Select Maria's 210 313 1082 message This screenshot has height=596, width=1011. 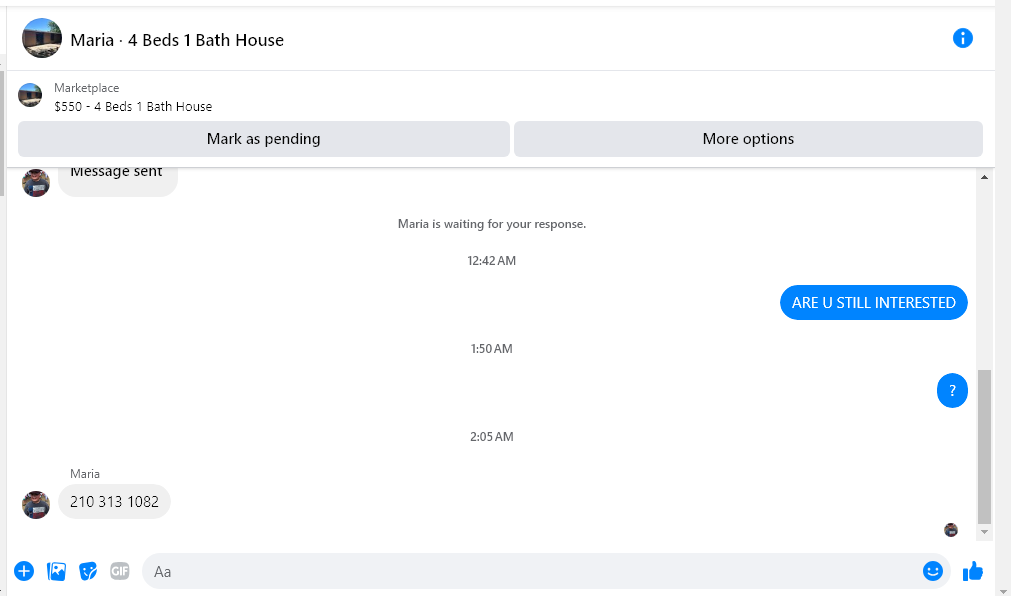click(114, 501)
